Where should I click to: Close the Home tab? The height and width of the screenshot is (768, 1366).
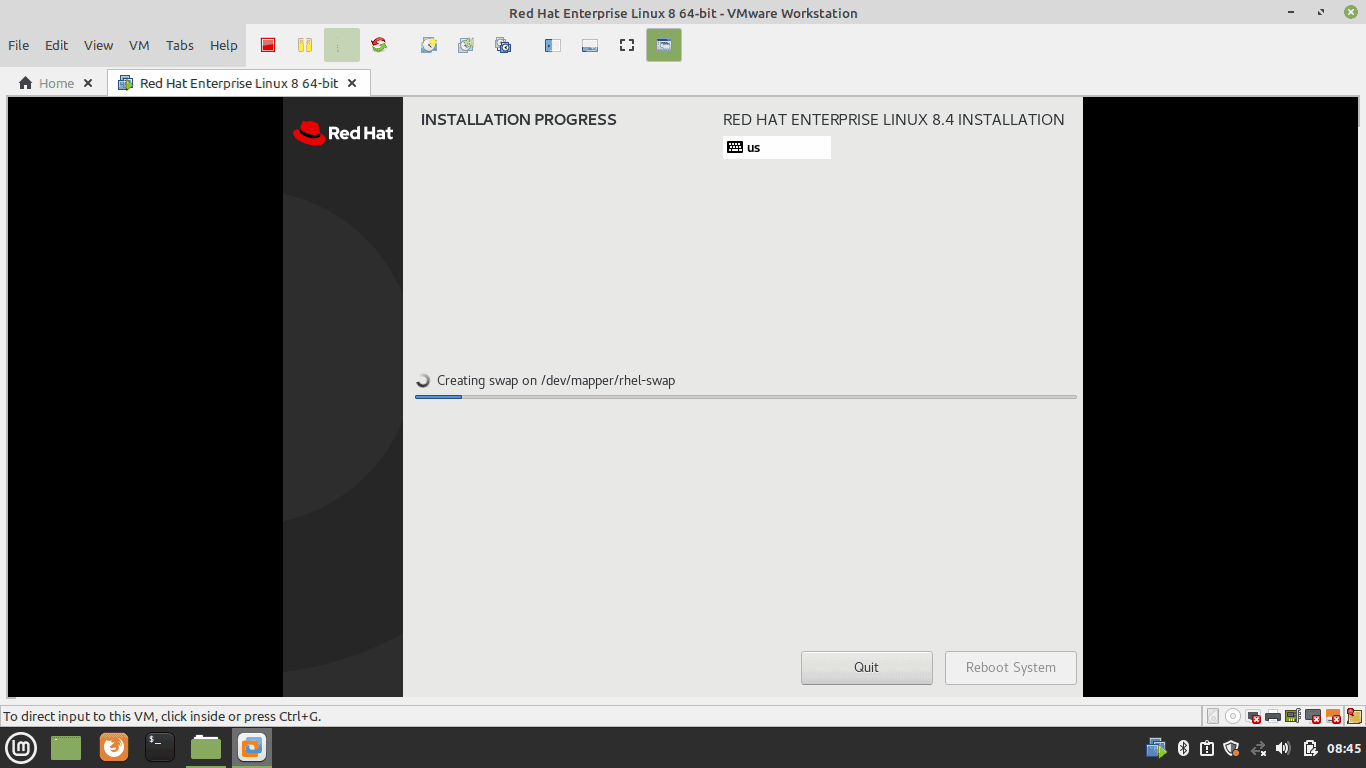click(88, 83)
